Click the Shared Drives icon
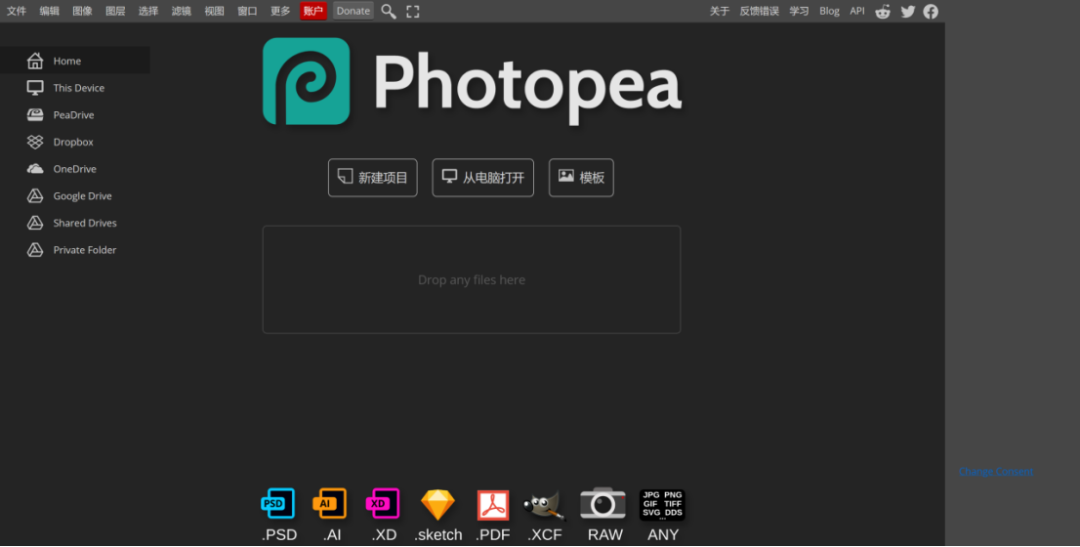The width and height of the screenshot is (1080, 547). (35, 223)
